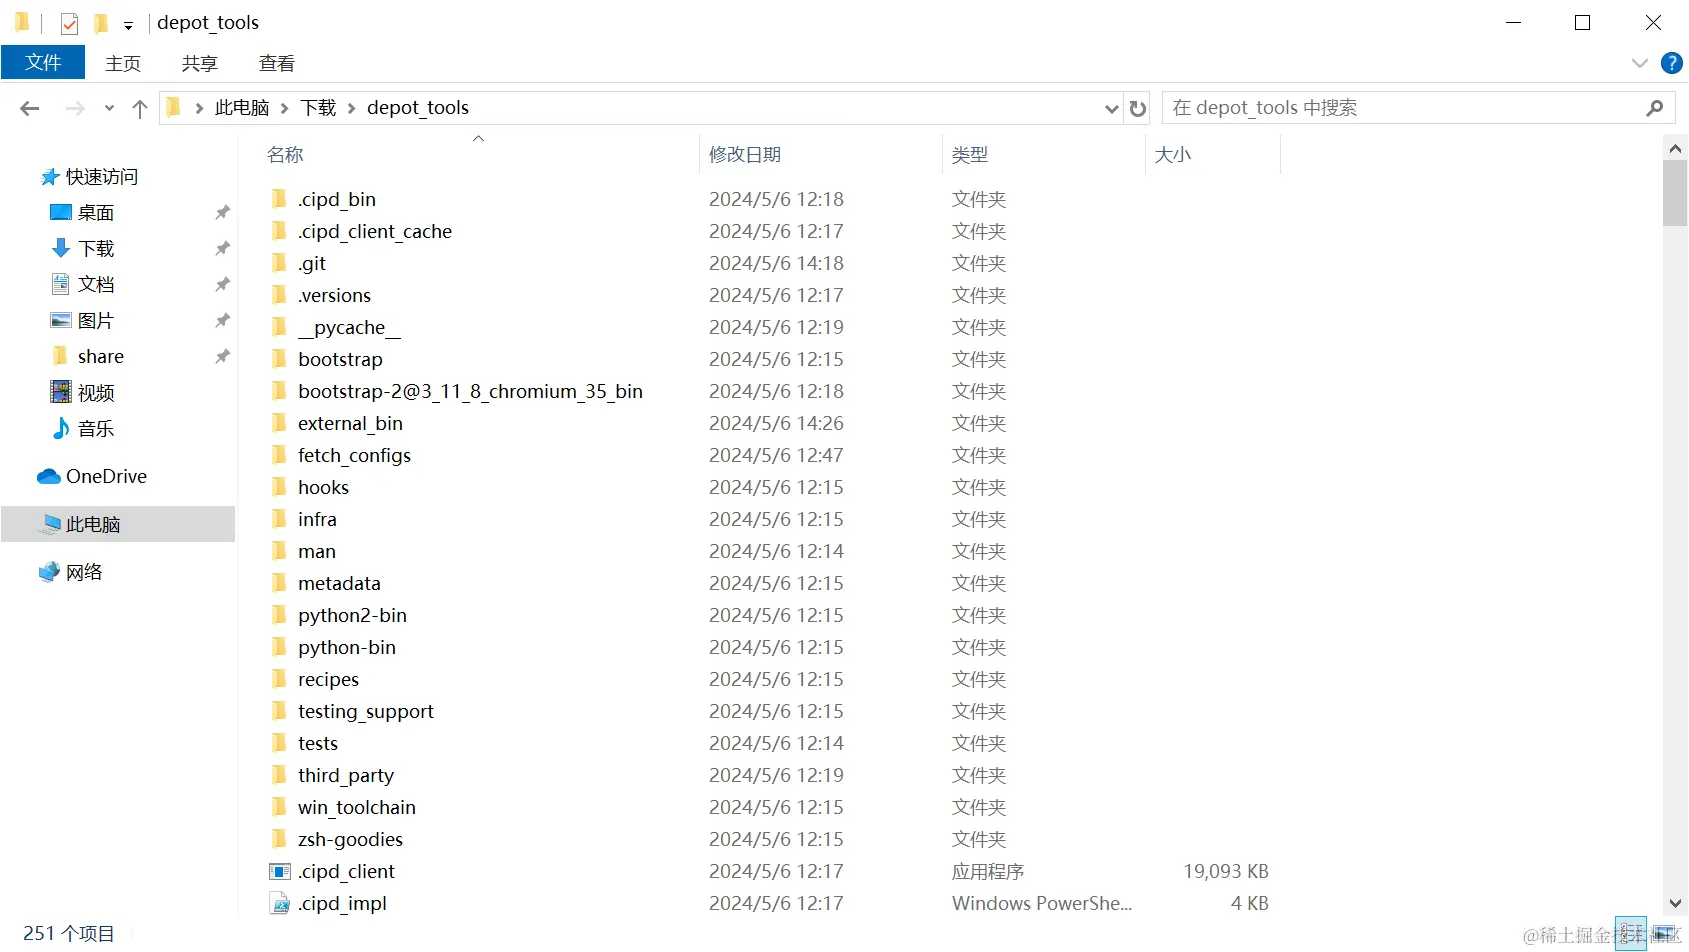
Task: Sort by the 大小 column header
Action: 1173,155
